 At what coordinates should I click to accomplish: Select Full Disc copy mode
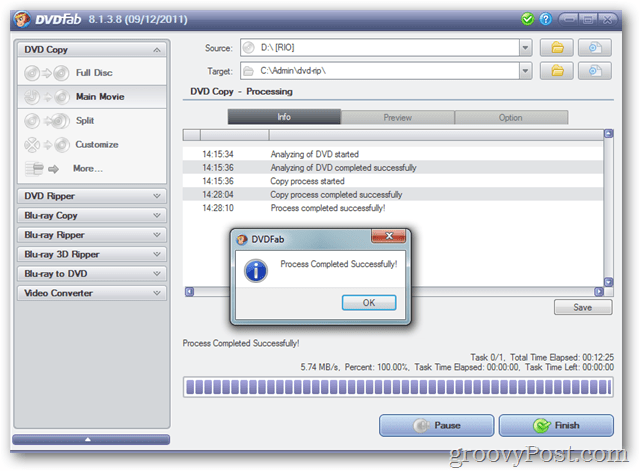[92, 73]
